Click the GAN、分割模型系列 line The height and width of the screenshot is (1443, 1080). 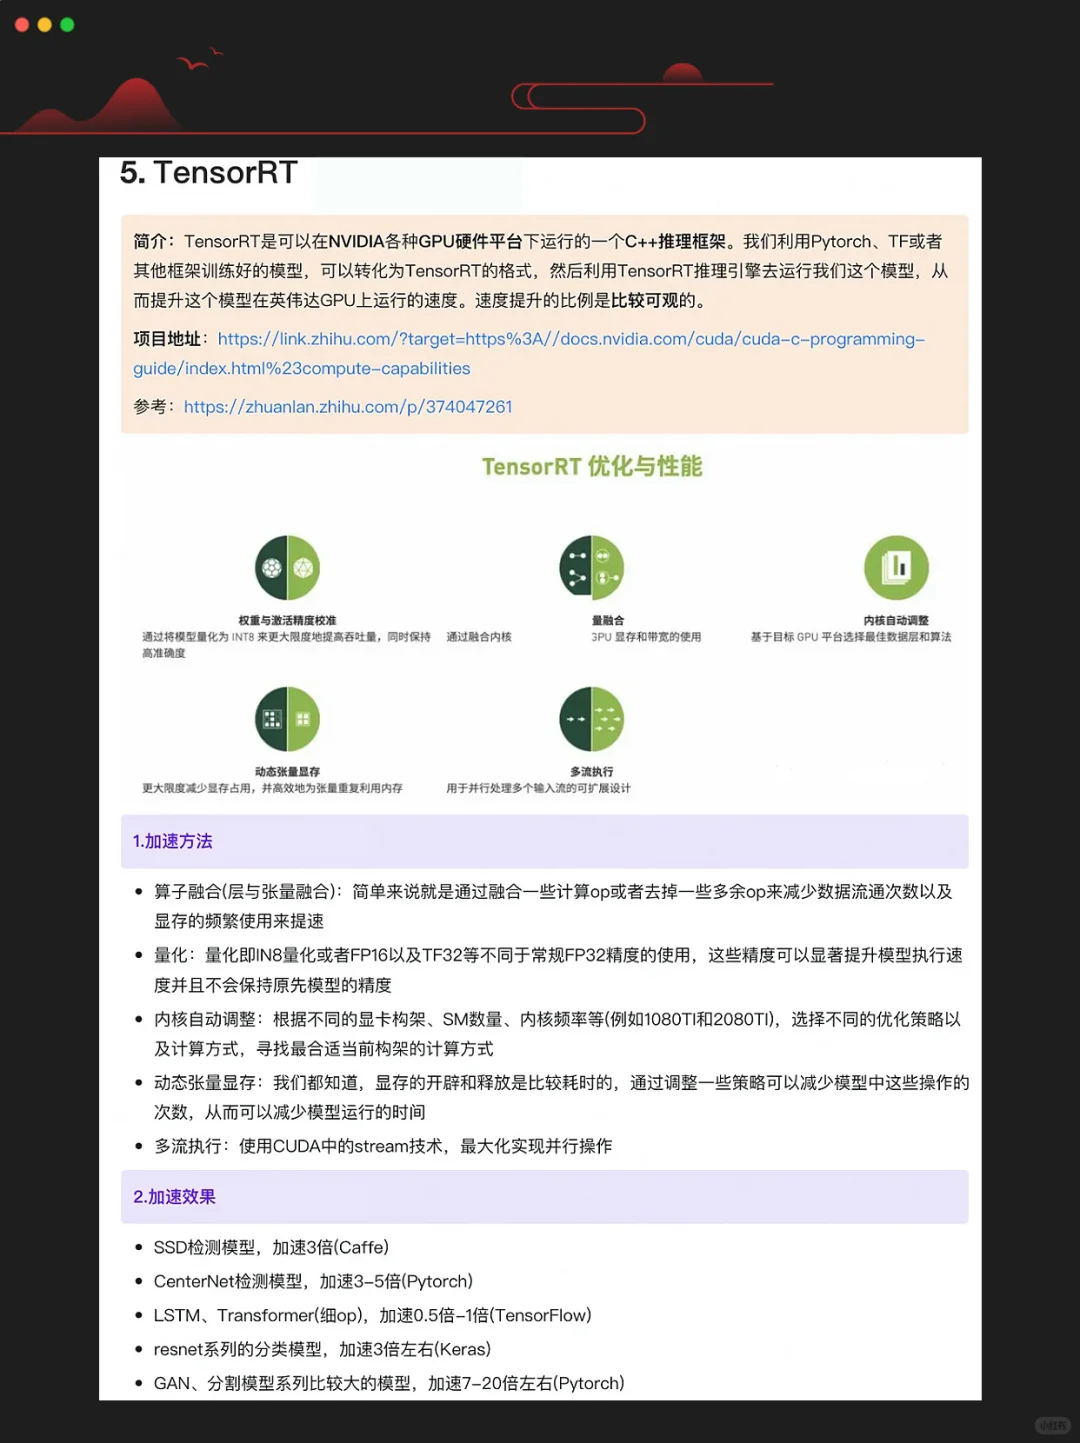click(389, 1384)
